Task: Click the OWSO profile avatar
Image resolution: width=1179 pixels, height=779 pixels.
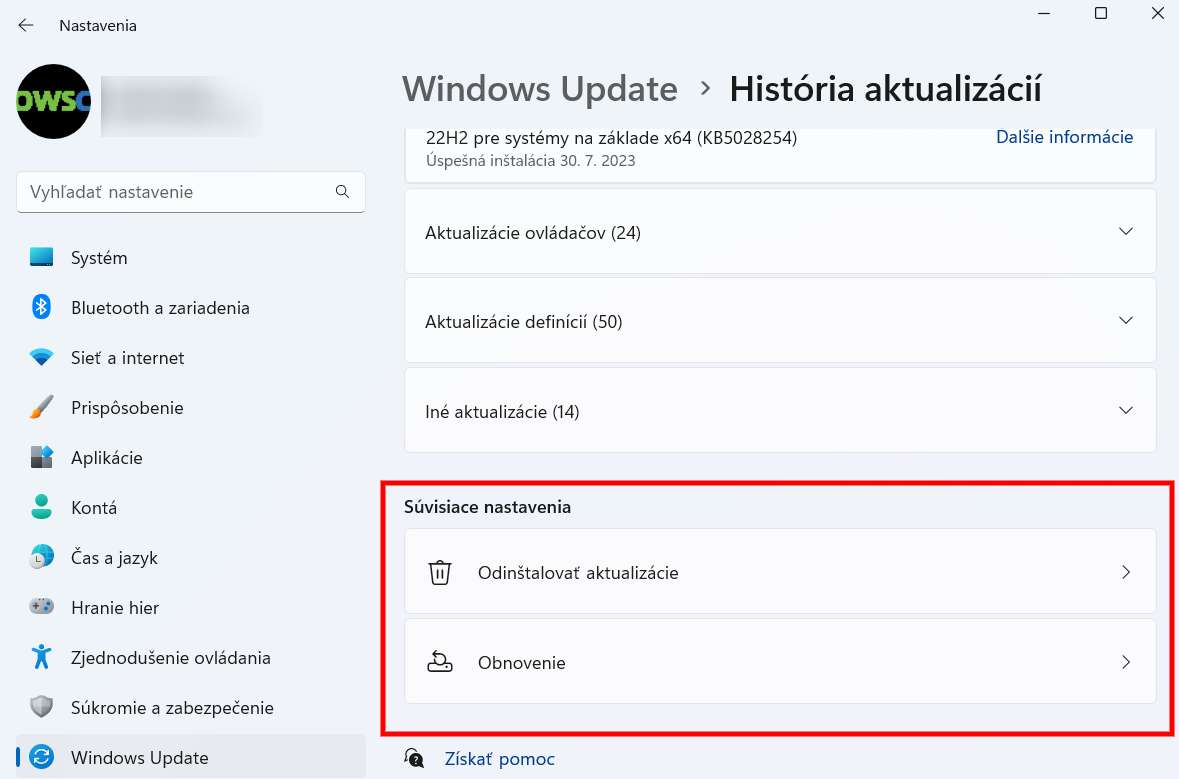Action: point(53,102)
